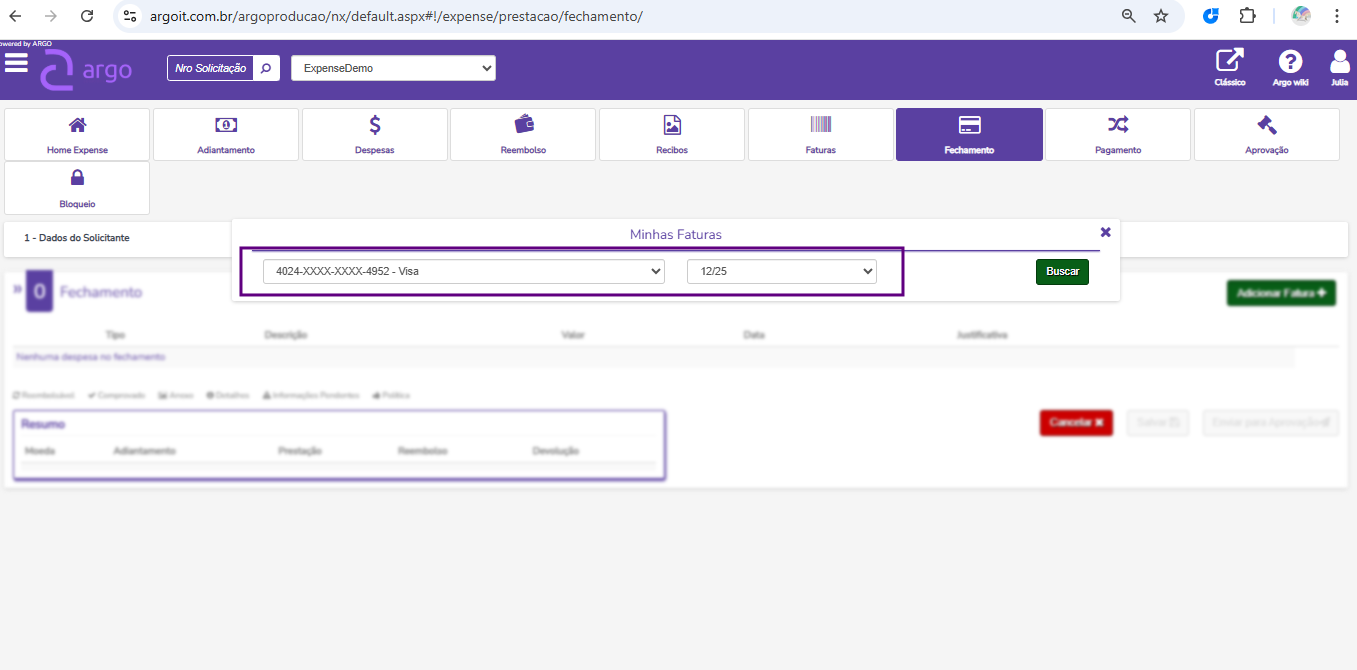Image resolution: width=1357 pixels, height=670 pixels.
Task: Open the Pagamento section
Action: (1117, 134)
